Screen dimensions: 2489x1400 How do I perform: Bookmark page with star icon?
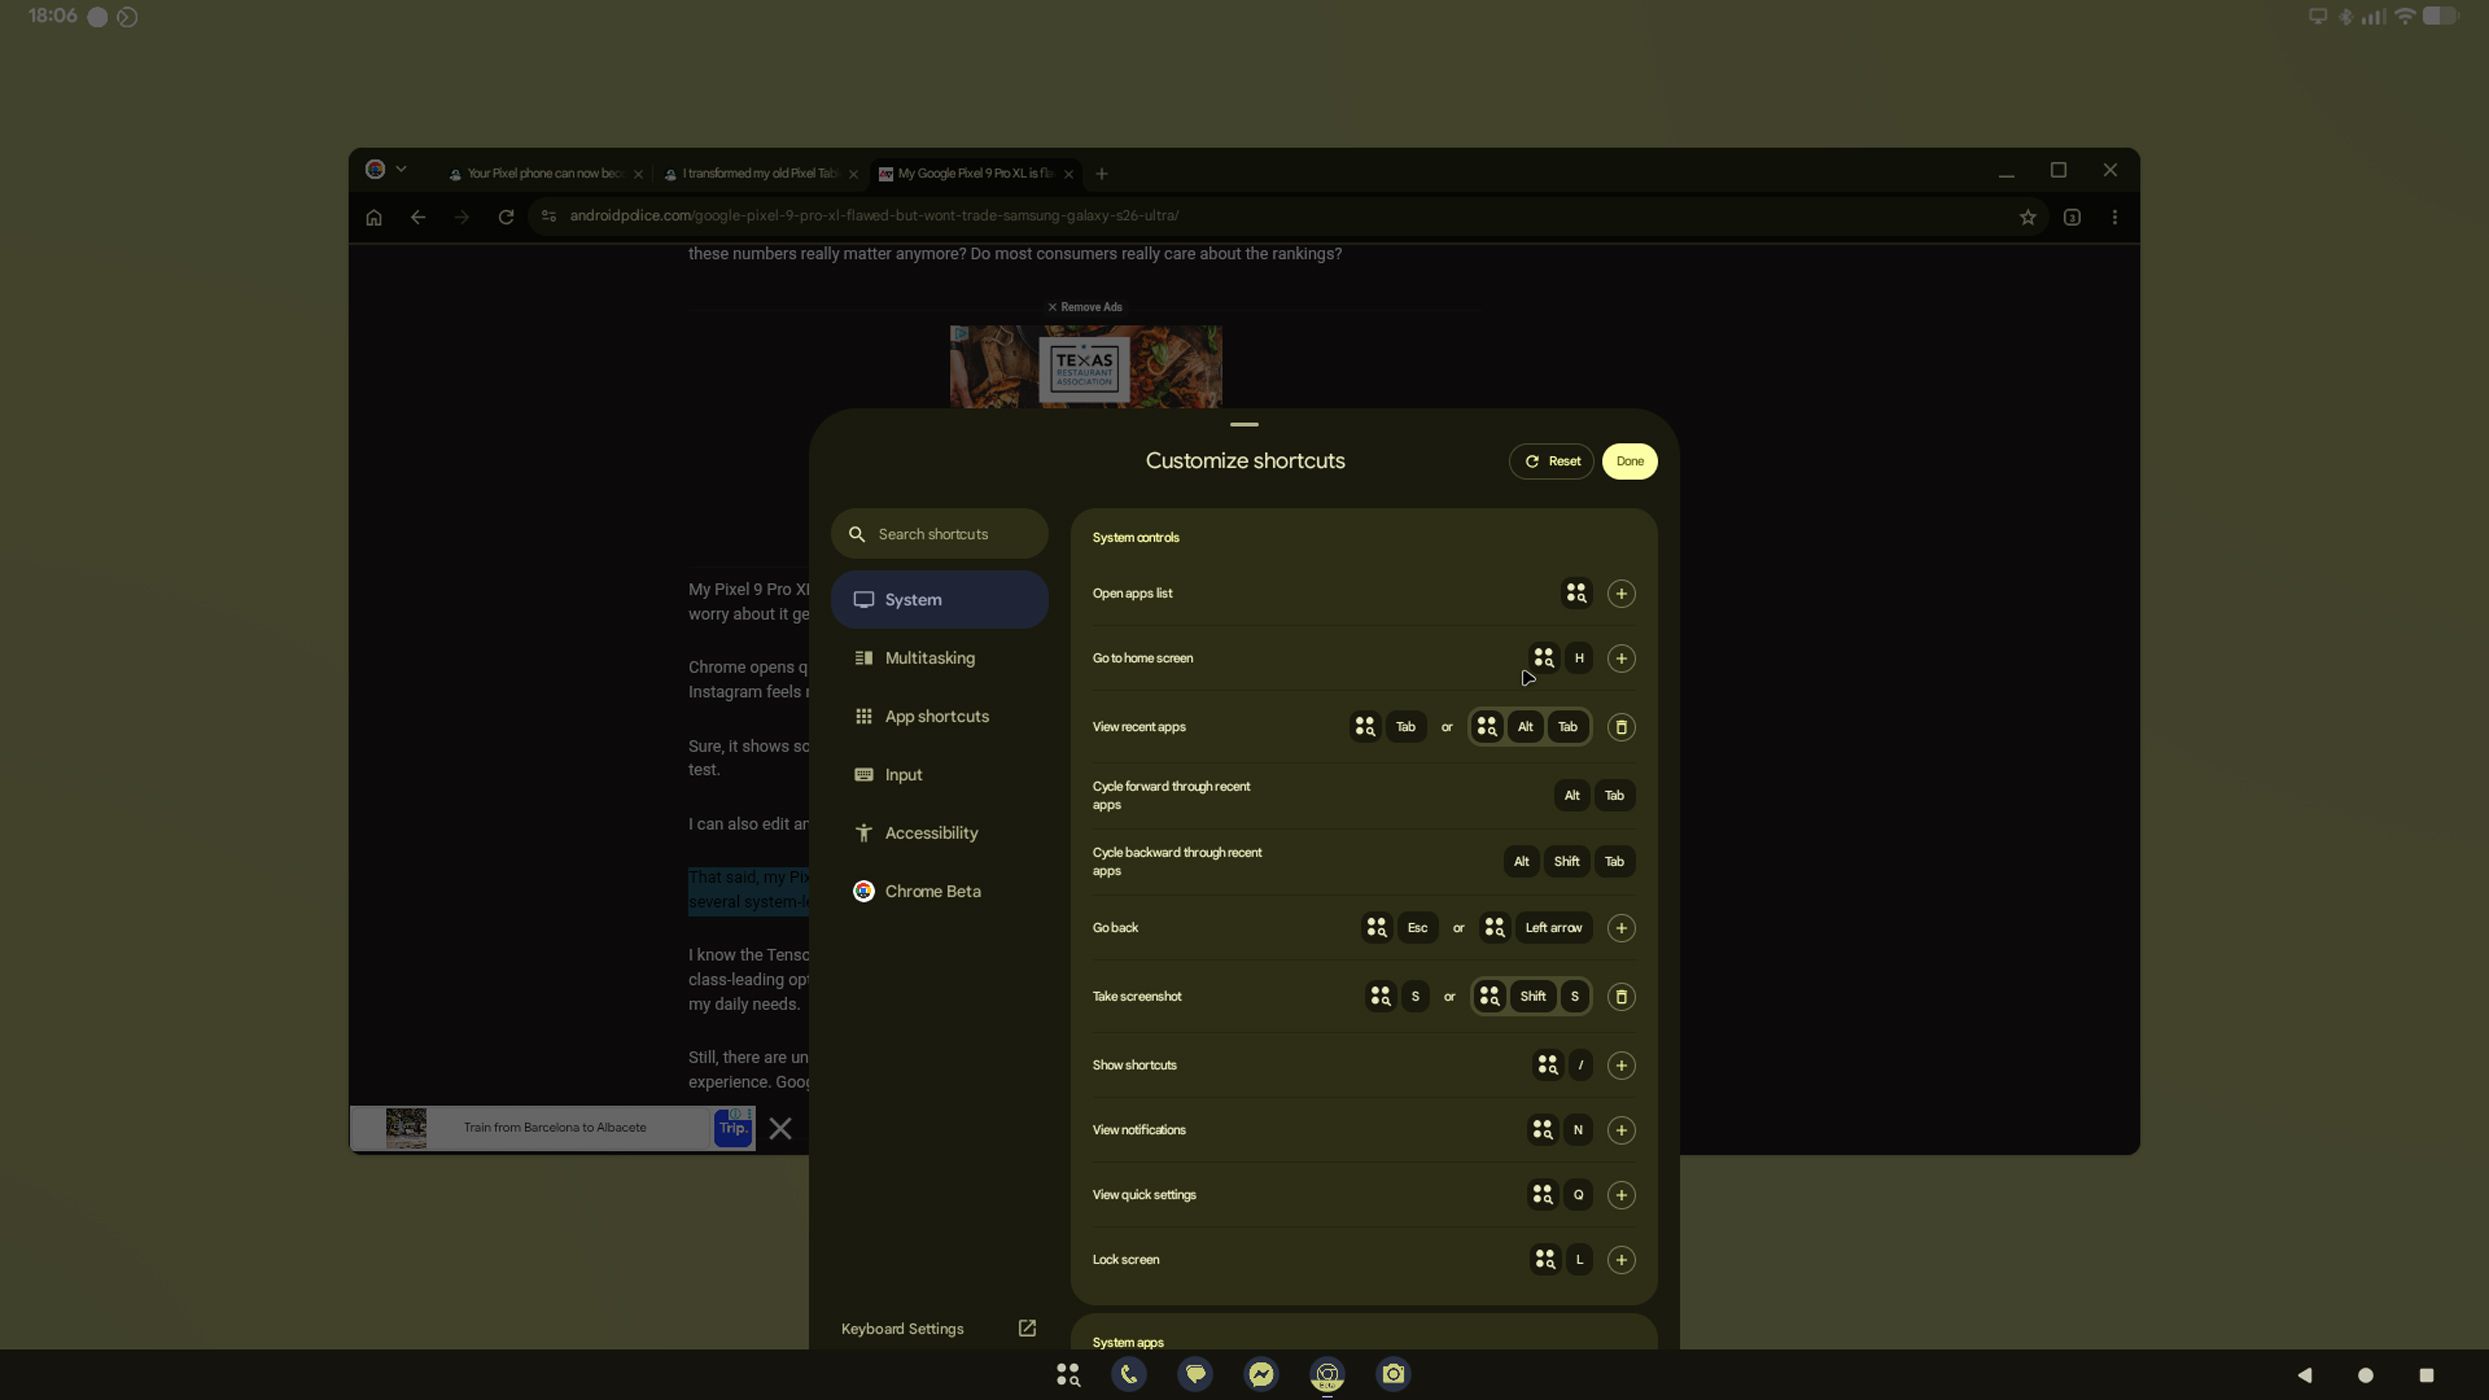click(2026, 217)
